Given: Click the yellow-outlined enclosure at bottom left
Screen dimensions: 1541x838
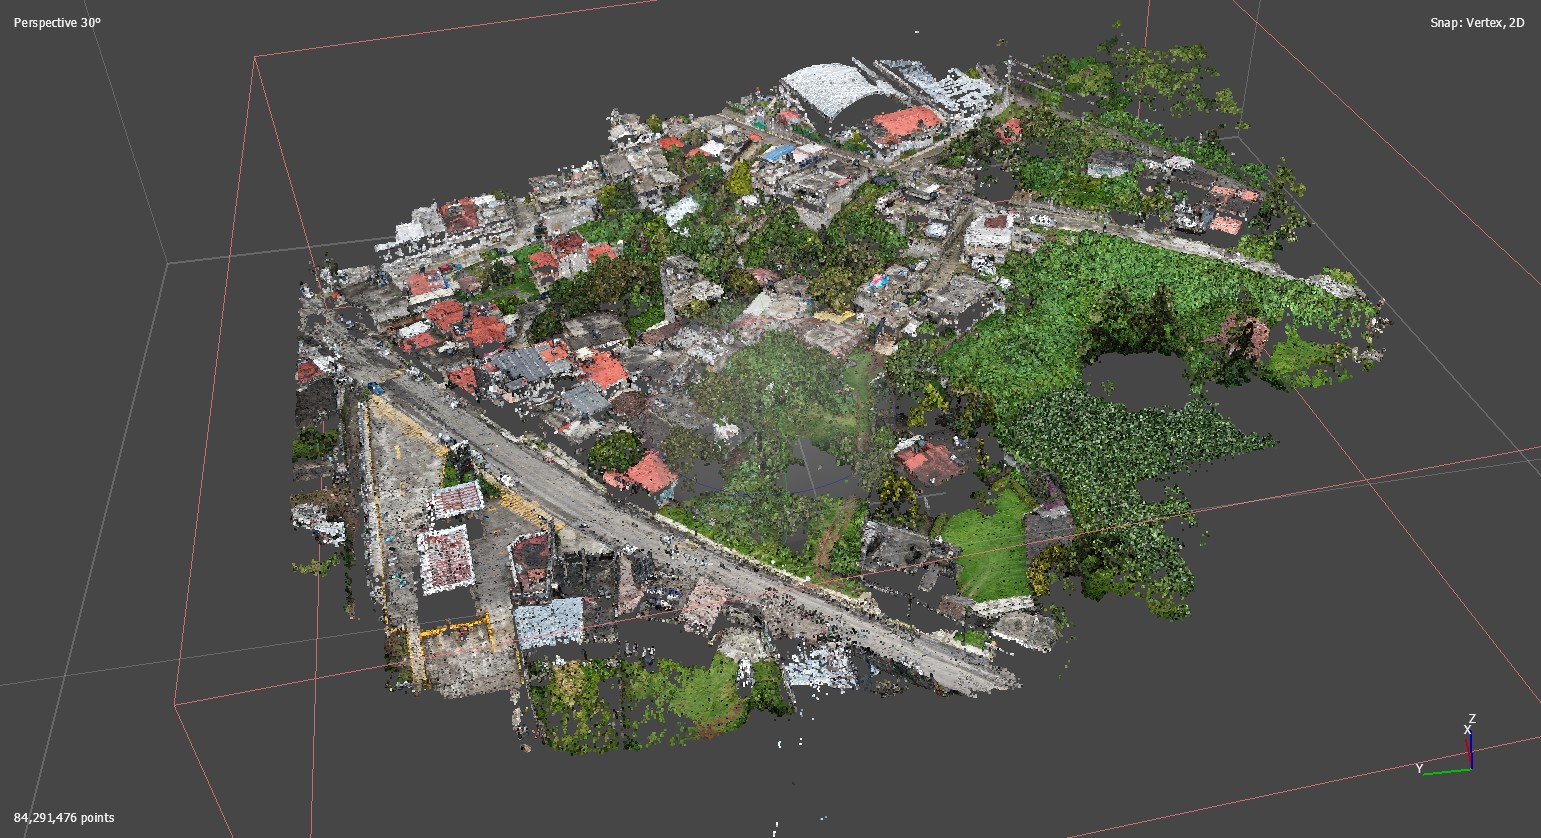Looking at the screenshot, I should pos(453,648).
